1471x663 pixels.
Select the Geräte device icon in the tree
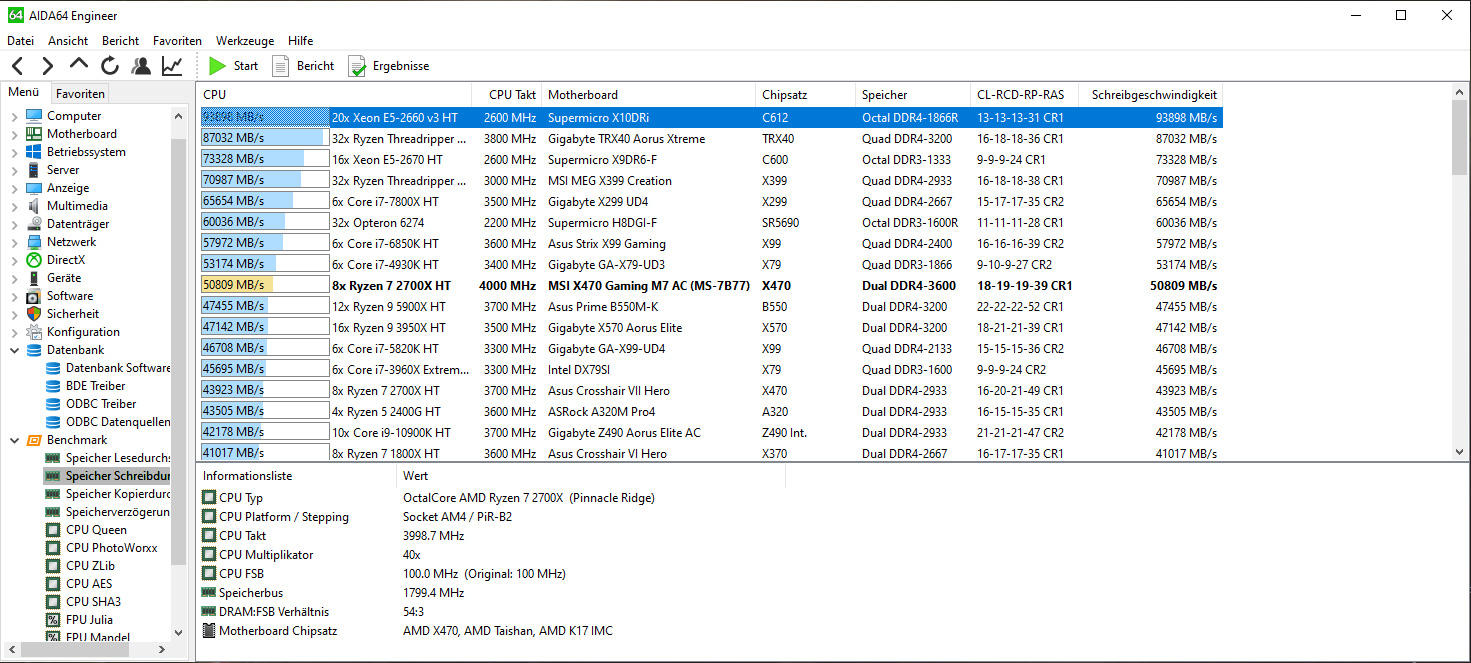pyautogui.click(x=34, y=278)
